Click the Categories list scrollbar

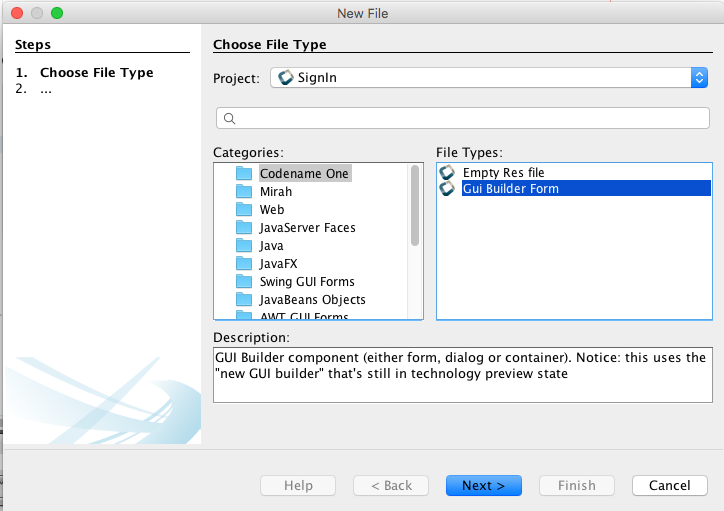click(x=415, y=205)
